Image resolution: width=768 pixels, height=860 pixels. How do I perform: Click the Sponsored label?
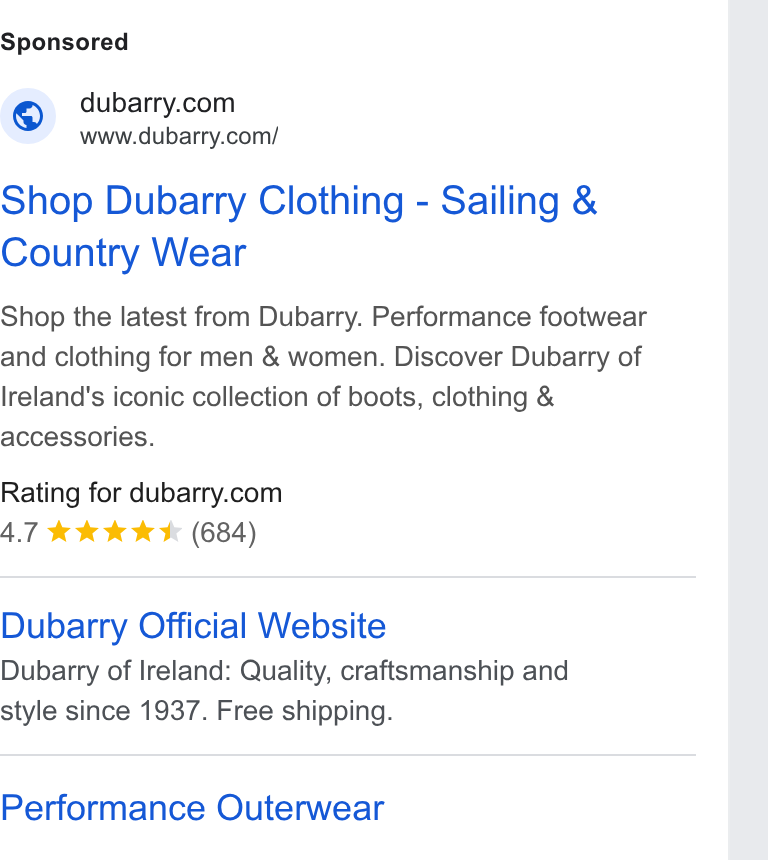point(64,42)
